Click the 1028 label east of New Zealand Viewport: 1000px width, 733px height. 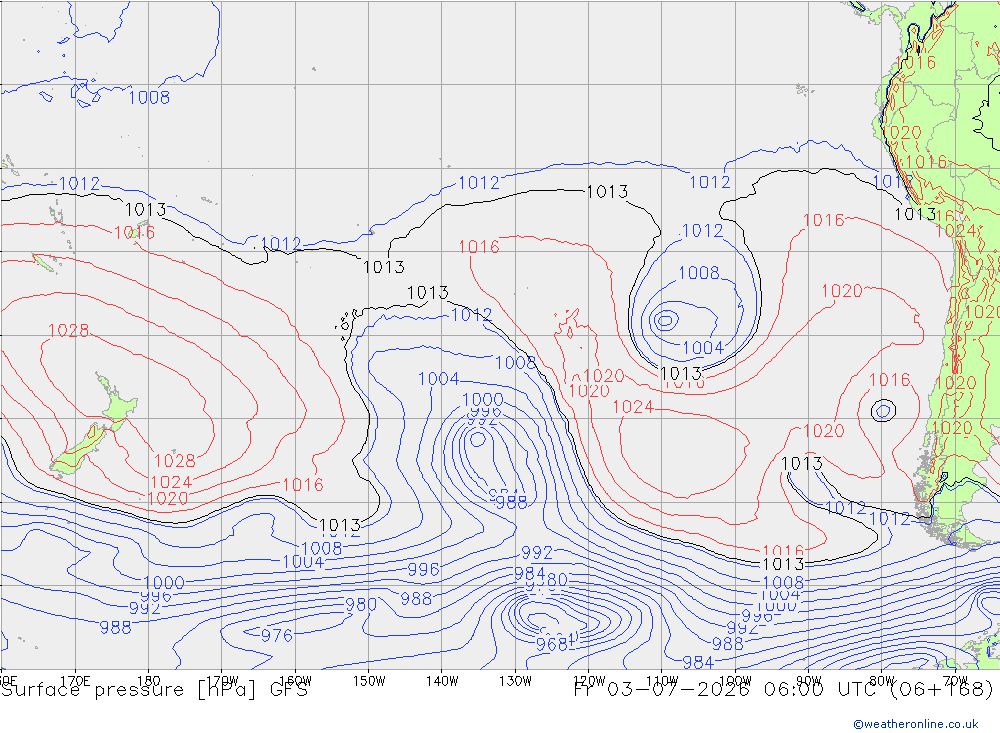pos(174,461)
